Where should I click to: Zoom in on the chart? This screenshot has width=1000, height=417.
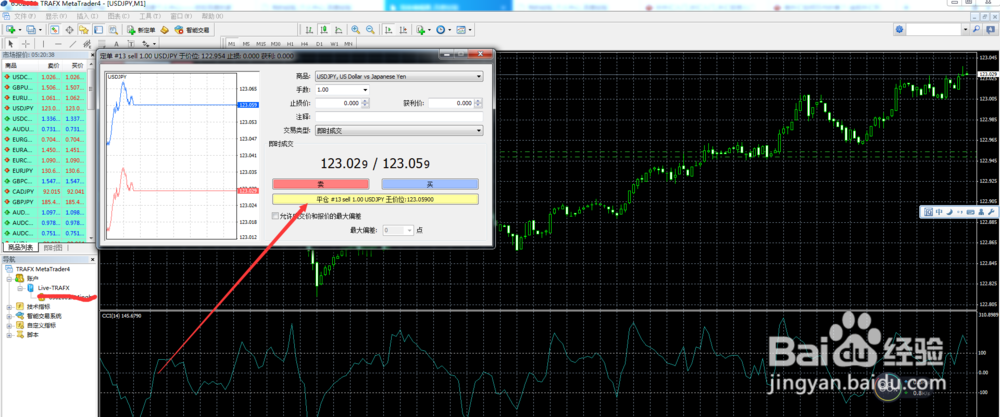tap(355, 29)
